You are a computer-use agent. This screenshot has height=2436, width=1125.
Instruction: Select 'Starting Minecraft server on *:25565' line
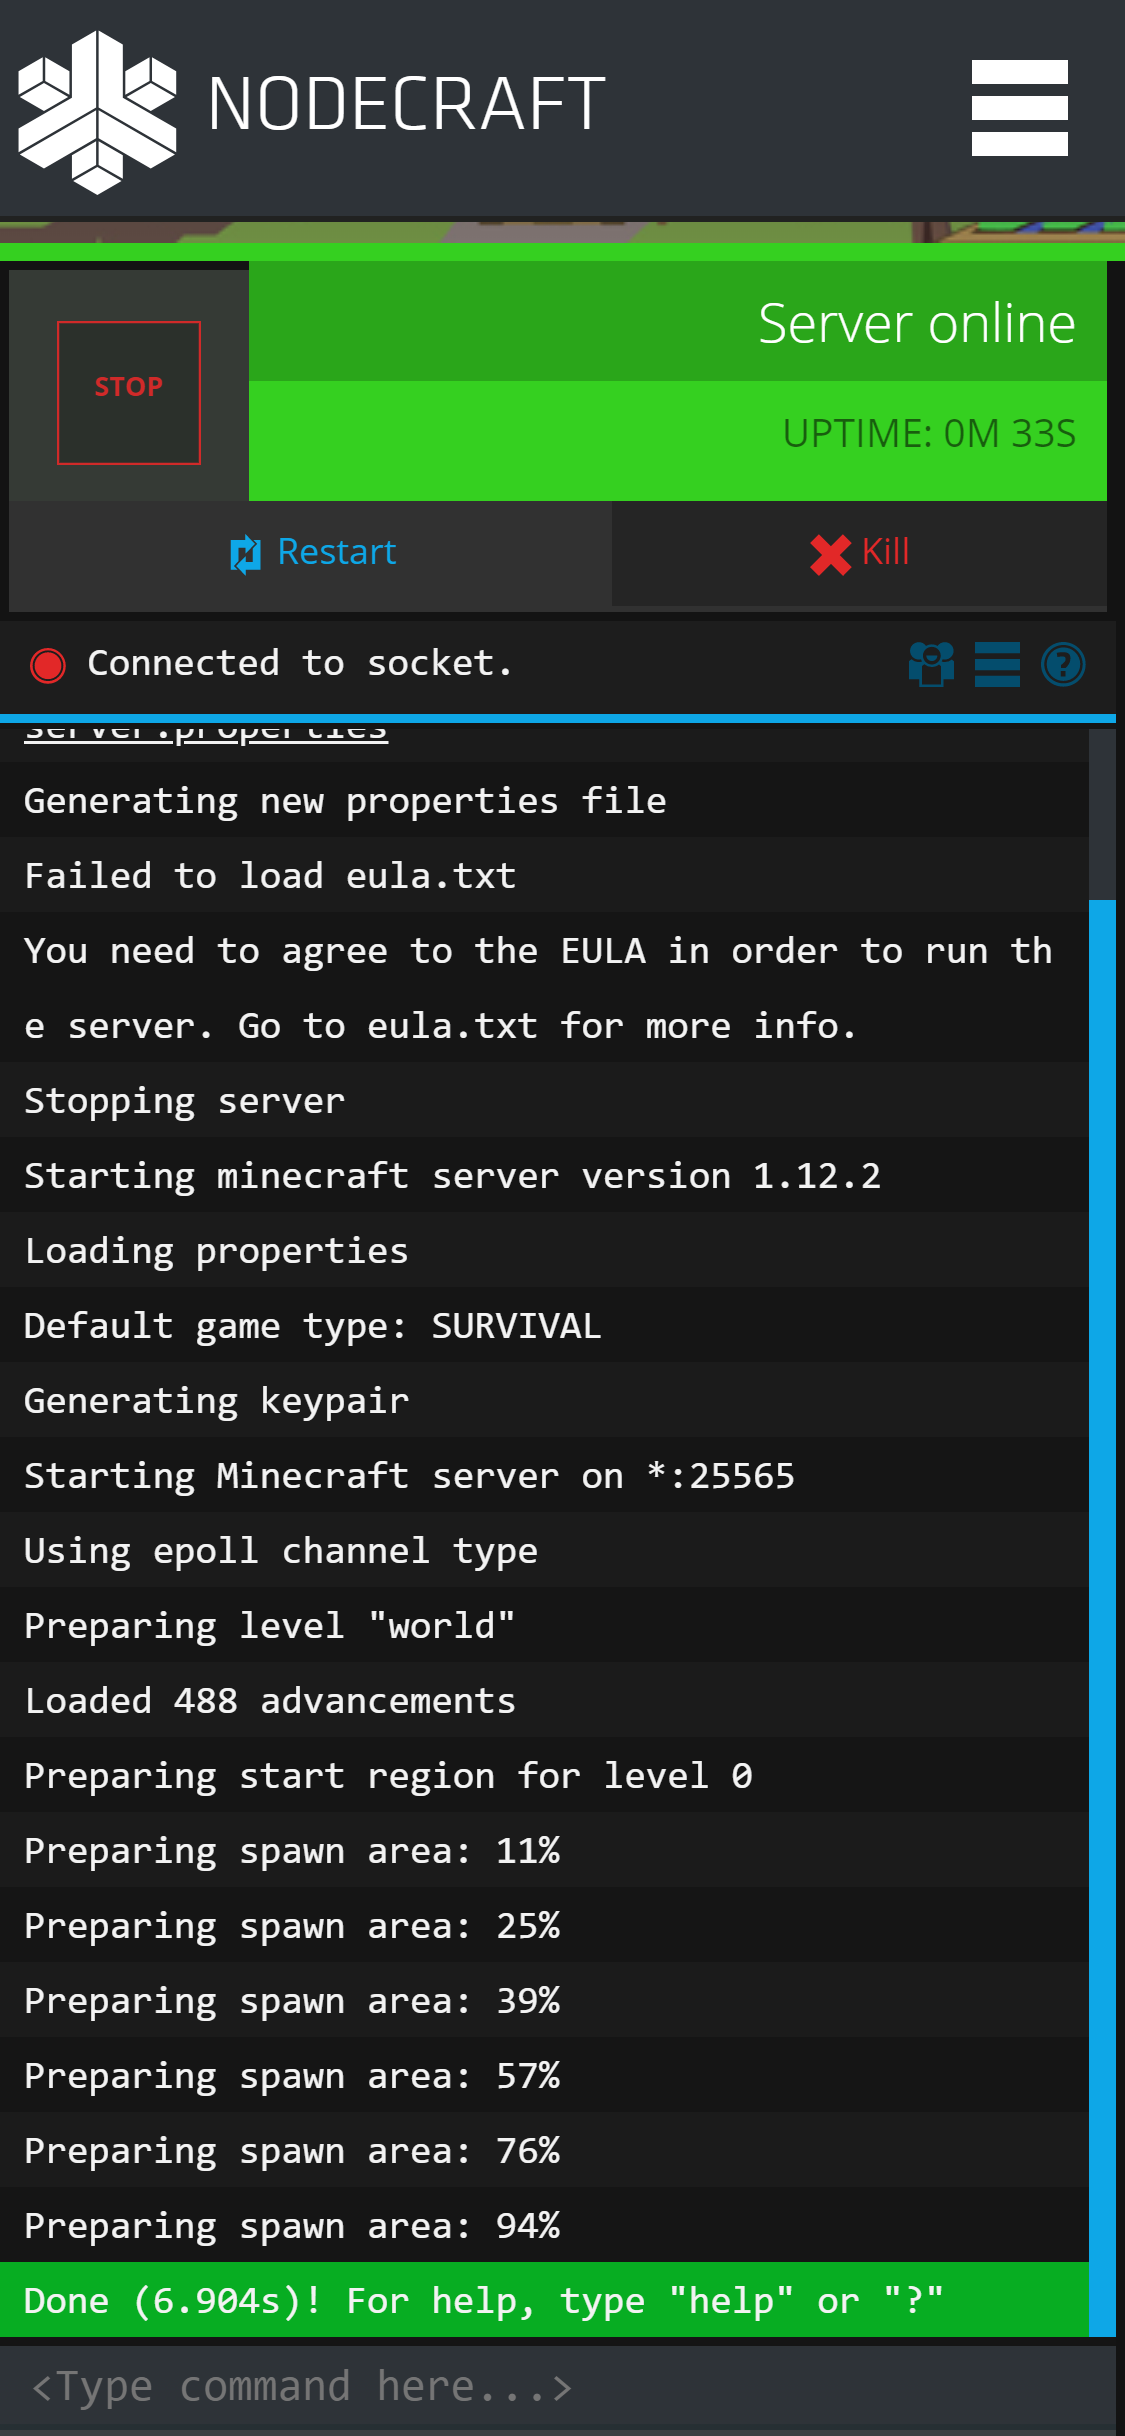pos(544,1474)
